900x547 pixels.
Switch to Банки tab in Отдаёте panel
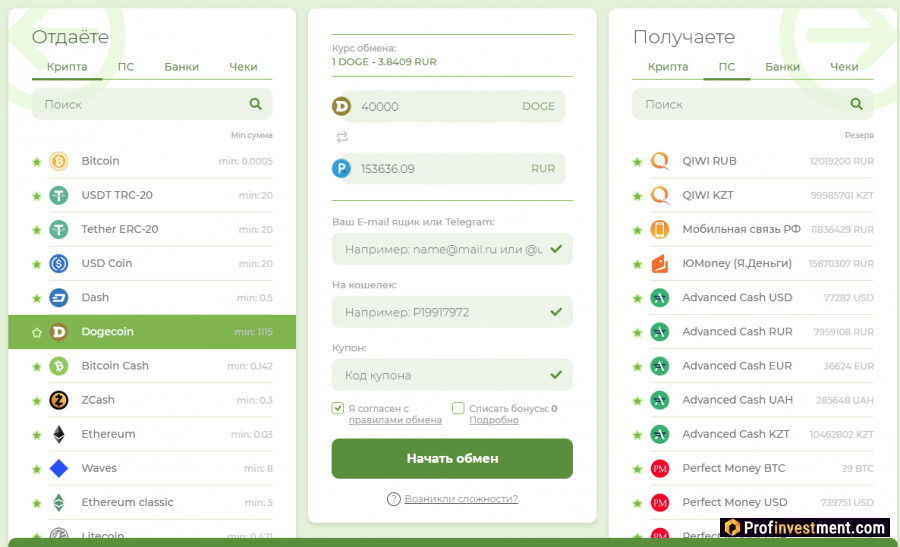181,67
